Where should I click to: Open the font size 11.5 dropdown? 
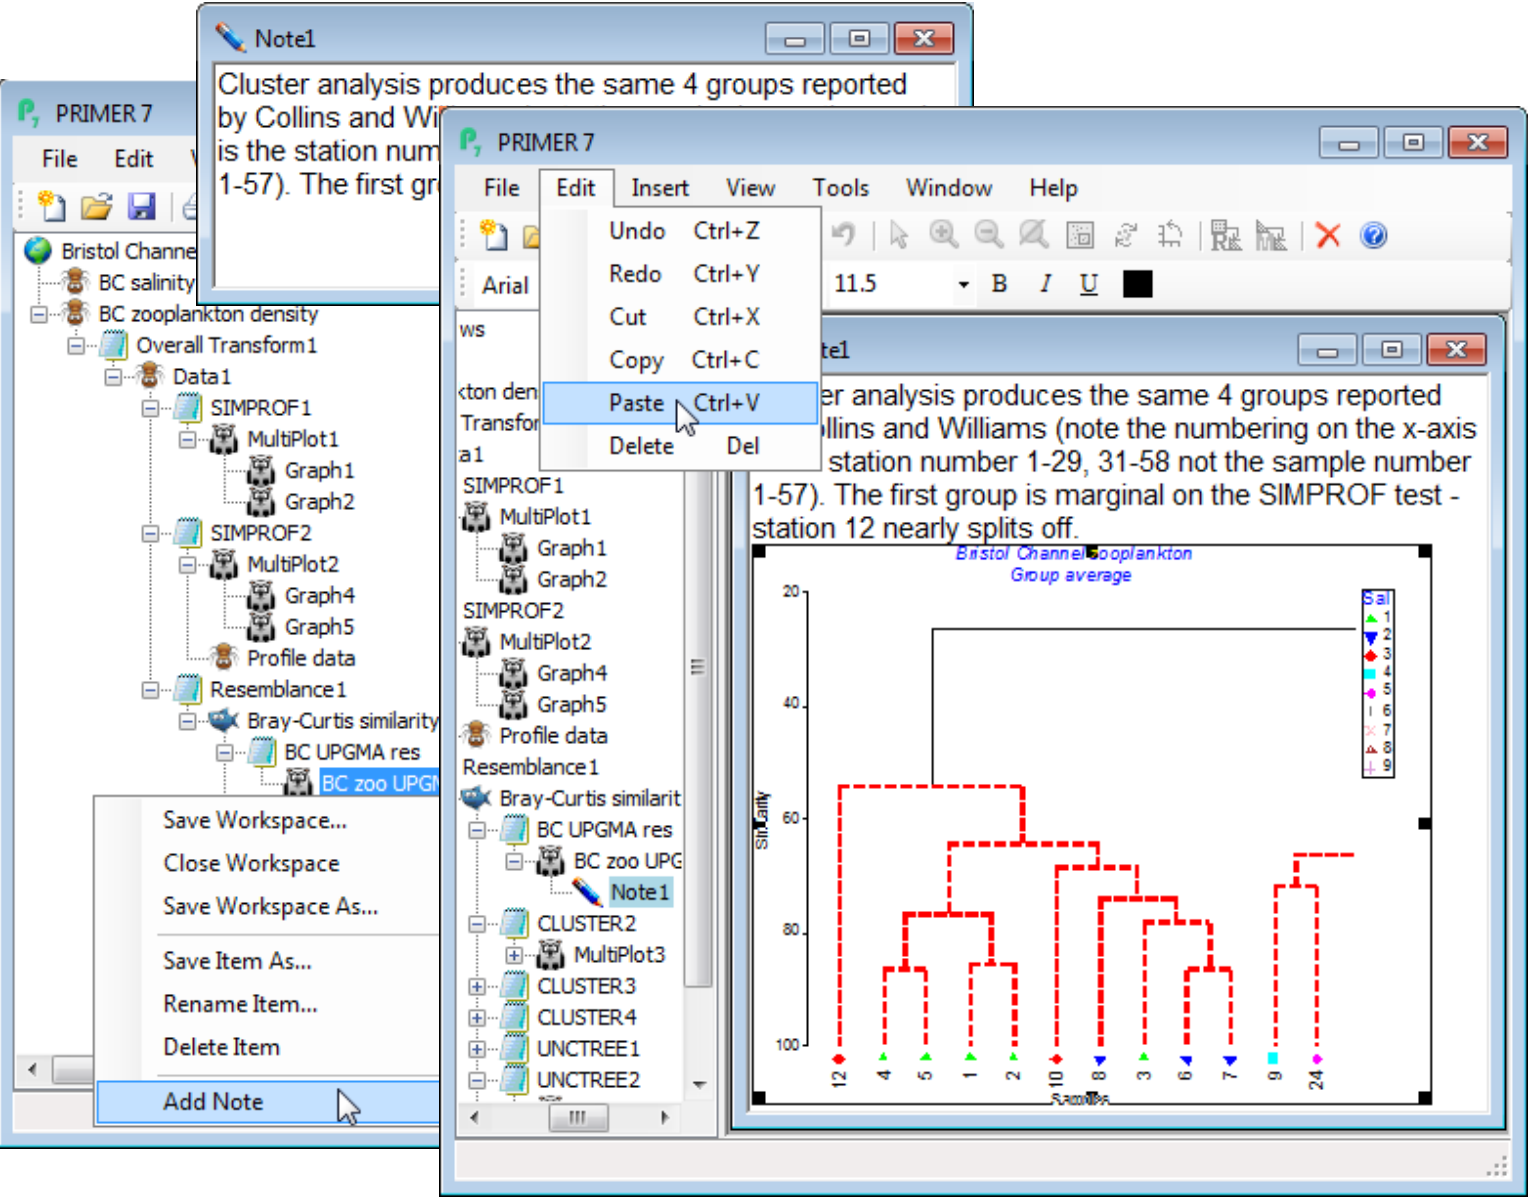pos(963,284)
